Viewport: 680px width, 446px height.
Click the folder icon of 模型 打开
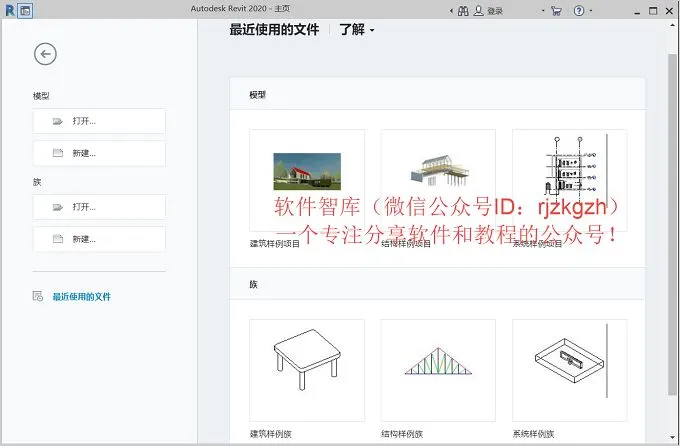58,121
